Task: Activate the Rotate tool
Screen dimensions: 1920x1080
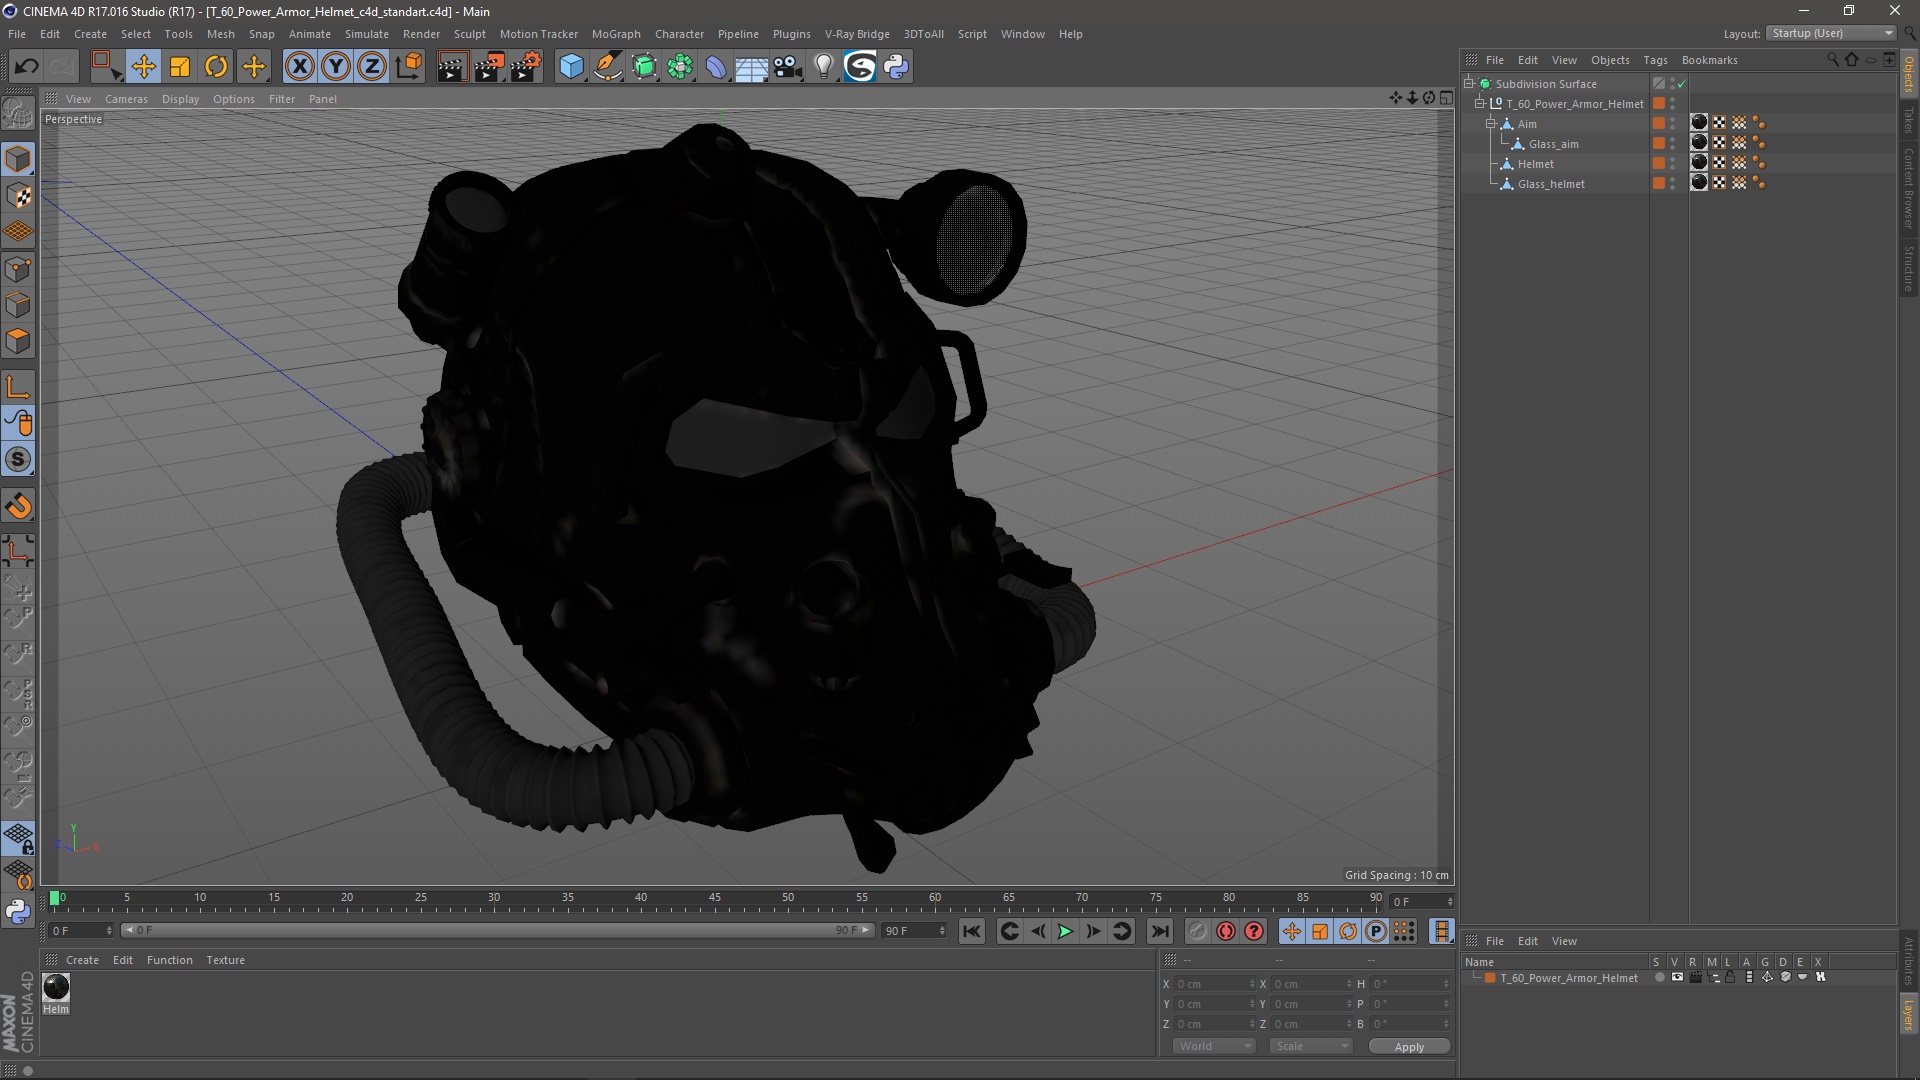Action: 216,67
